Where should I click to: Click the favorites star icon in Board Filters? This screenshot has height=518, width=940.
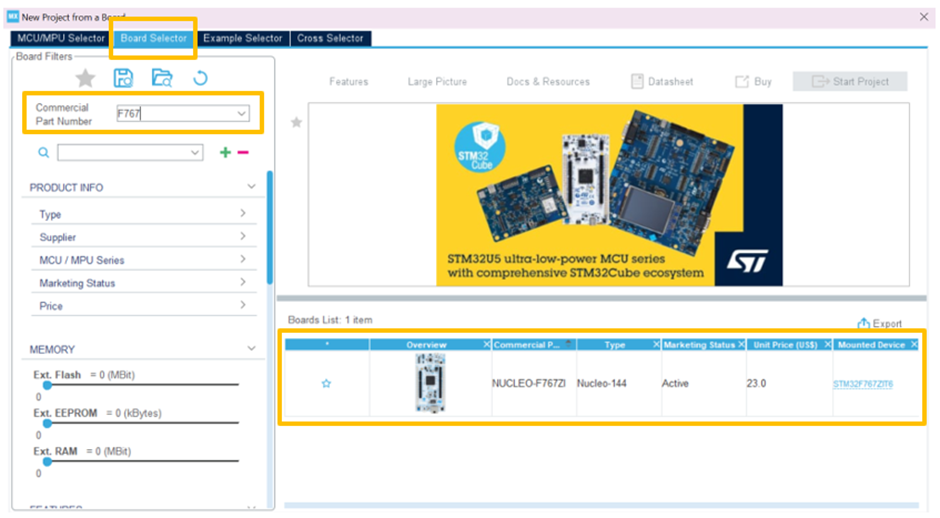tap(86, 78)
